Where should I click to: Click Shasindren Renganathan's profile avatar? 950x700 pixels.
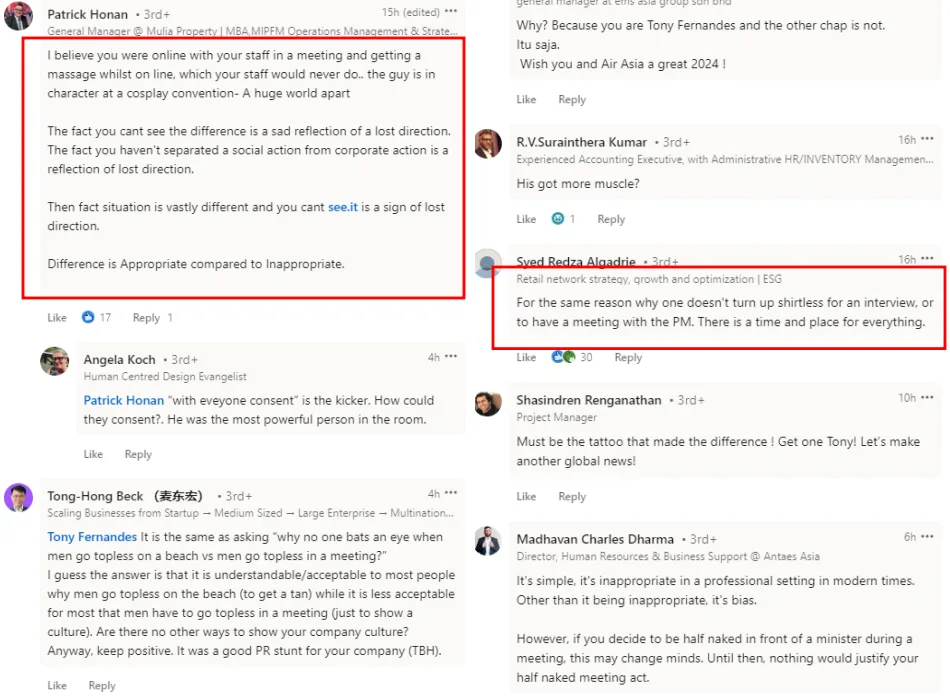(x=488, y=402)
